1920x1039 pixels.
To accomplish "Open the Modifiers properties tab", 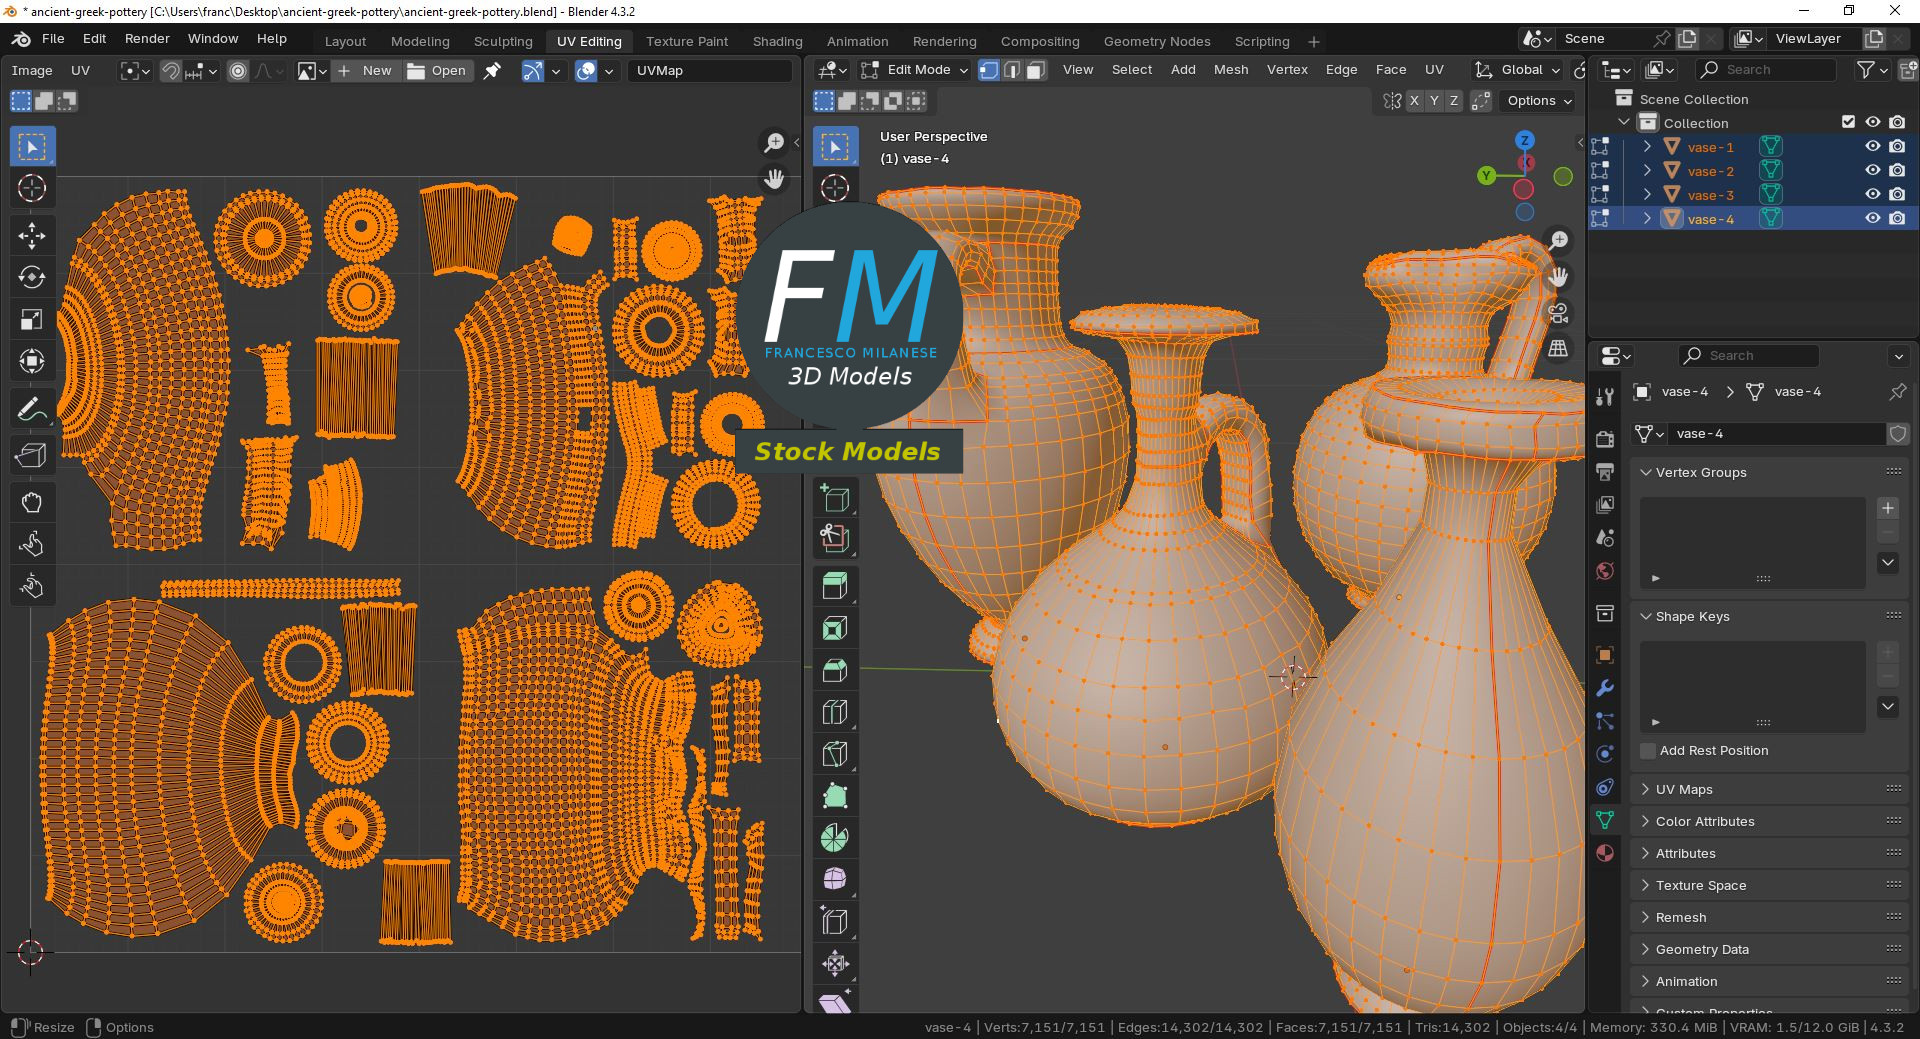I will pyautogui.click(x=1605, y=688).
